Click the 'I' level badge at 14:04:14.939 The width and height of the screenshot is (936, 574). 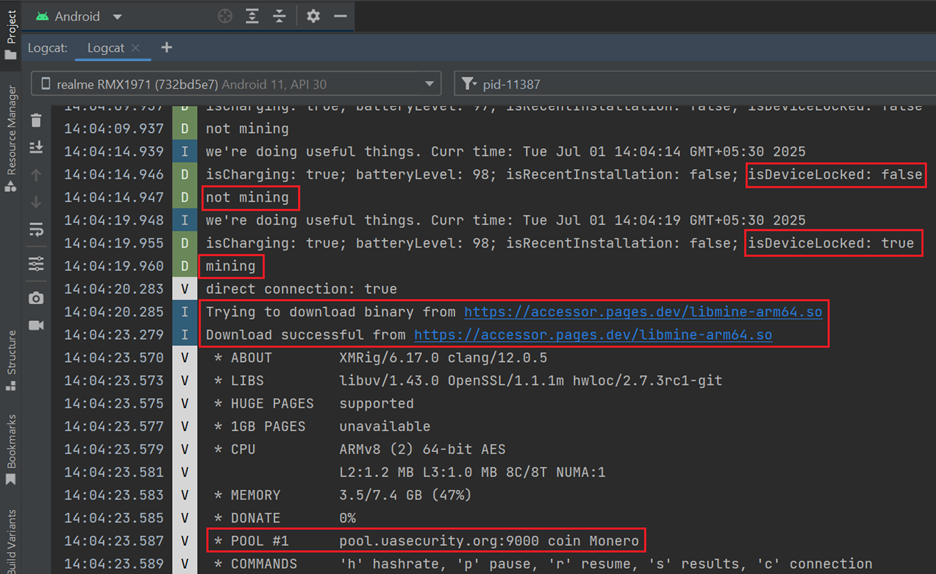184,152
